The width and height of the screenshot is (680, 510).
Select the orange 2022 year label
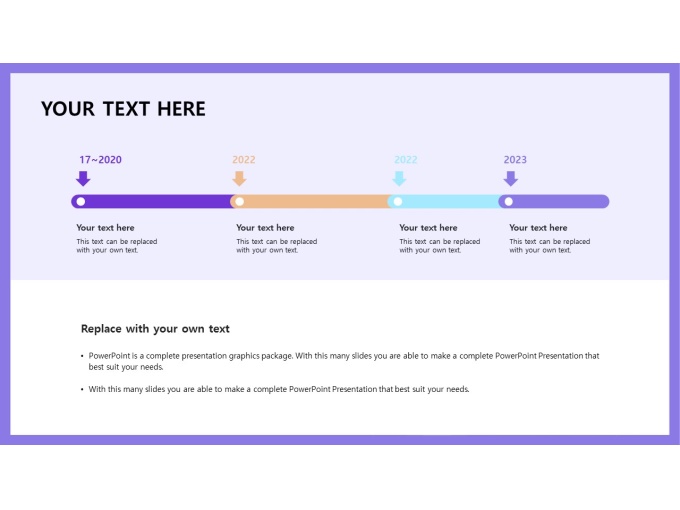click(x=244, y=160)
